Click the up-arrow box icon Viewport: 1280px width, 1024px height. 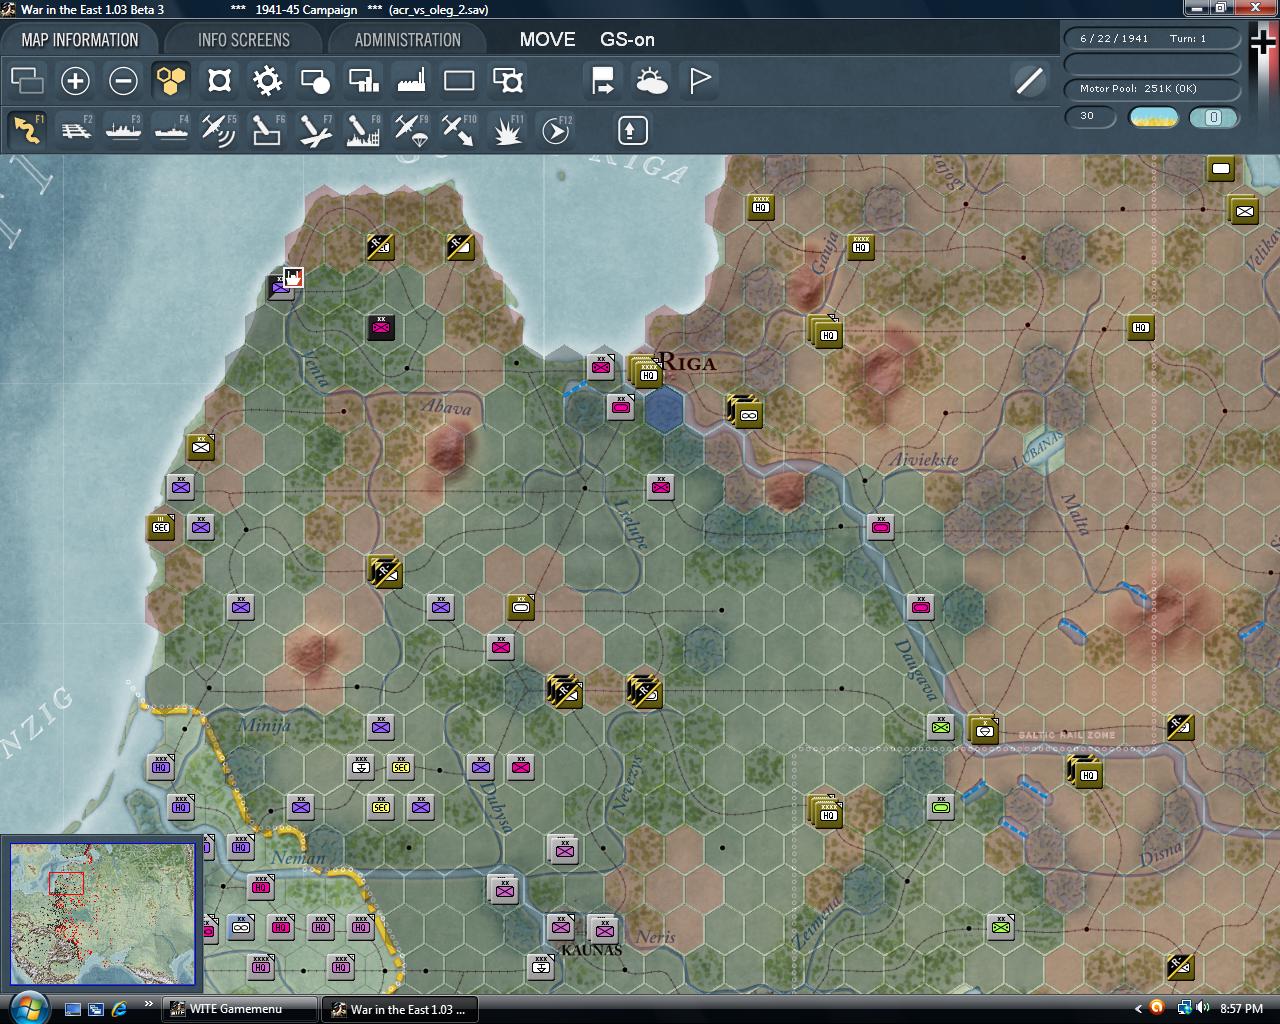pyautogui.click(x=632, y=130)
